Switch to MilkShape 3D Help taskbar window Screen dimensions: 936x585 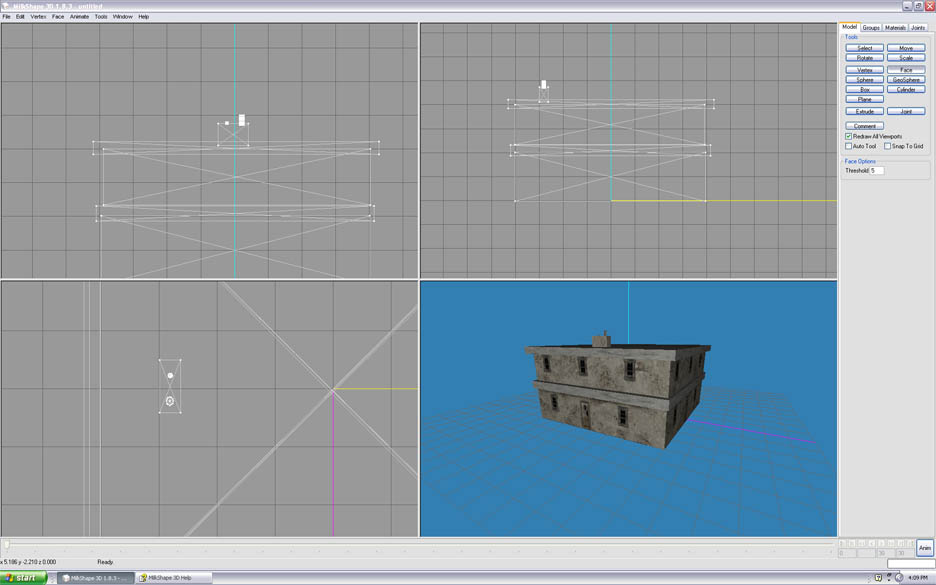[x=174, y=578]
